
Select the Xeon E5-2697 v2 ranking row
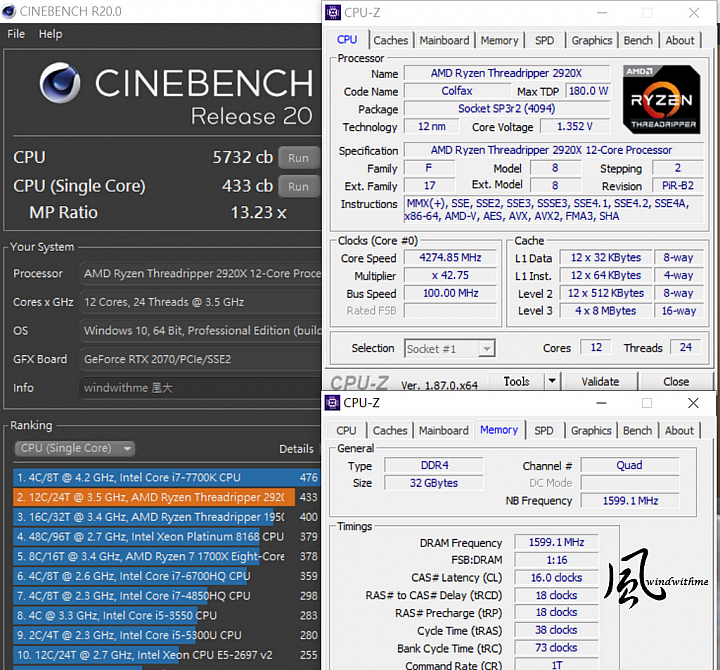click(166, 655)
